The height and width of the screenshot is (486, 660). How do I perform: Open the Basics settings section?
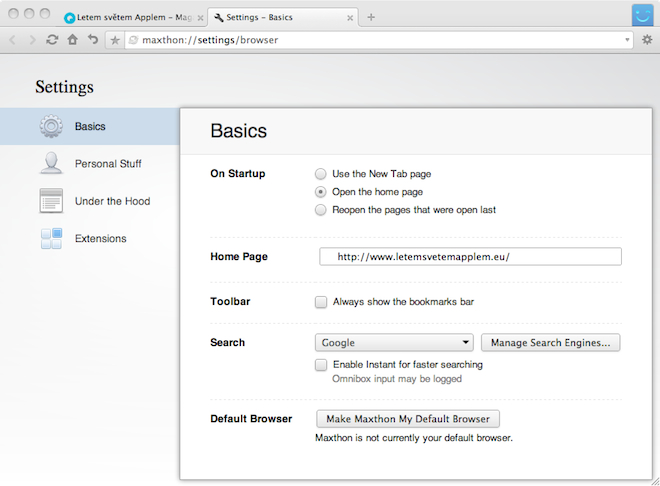coord(90,126)
